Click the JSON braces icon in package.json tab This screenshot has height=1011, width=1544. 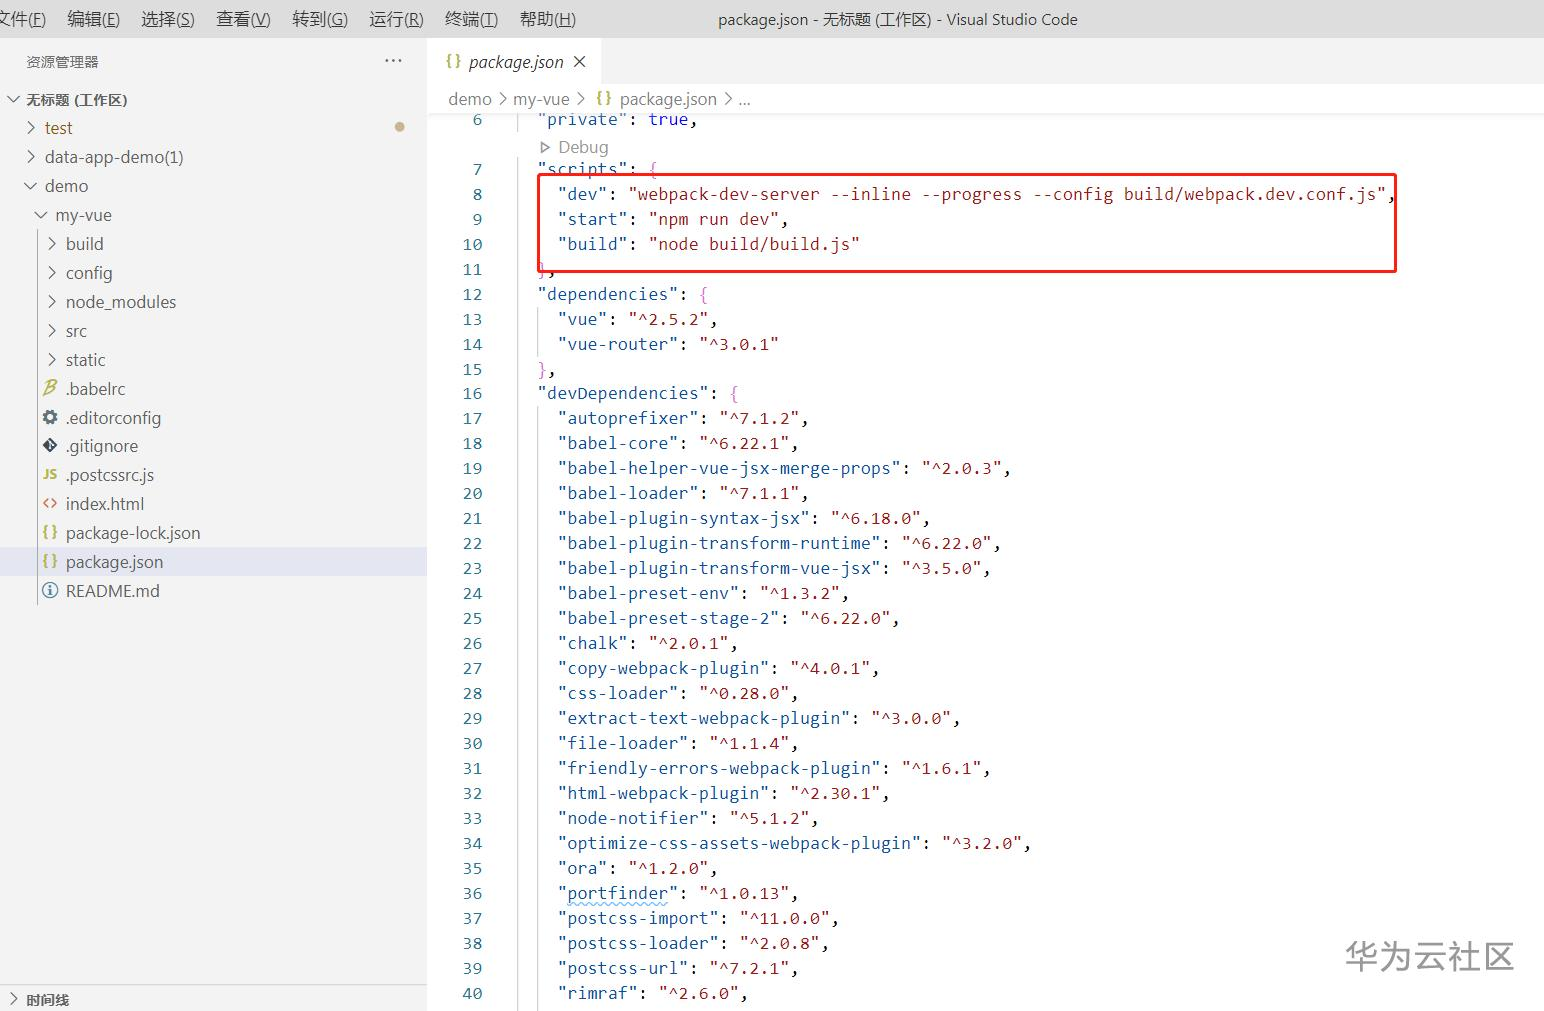453,61
